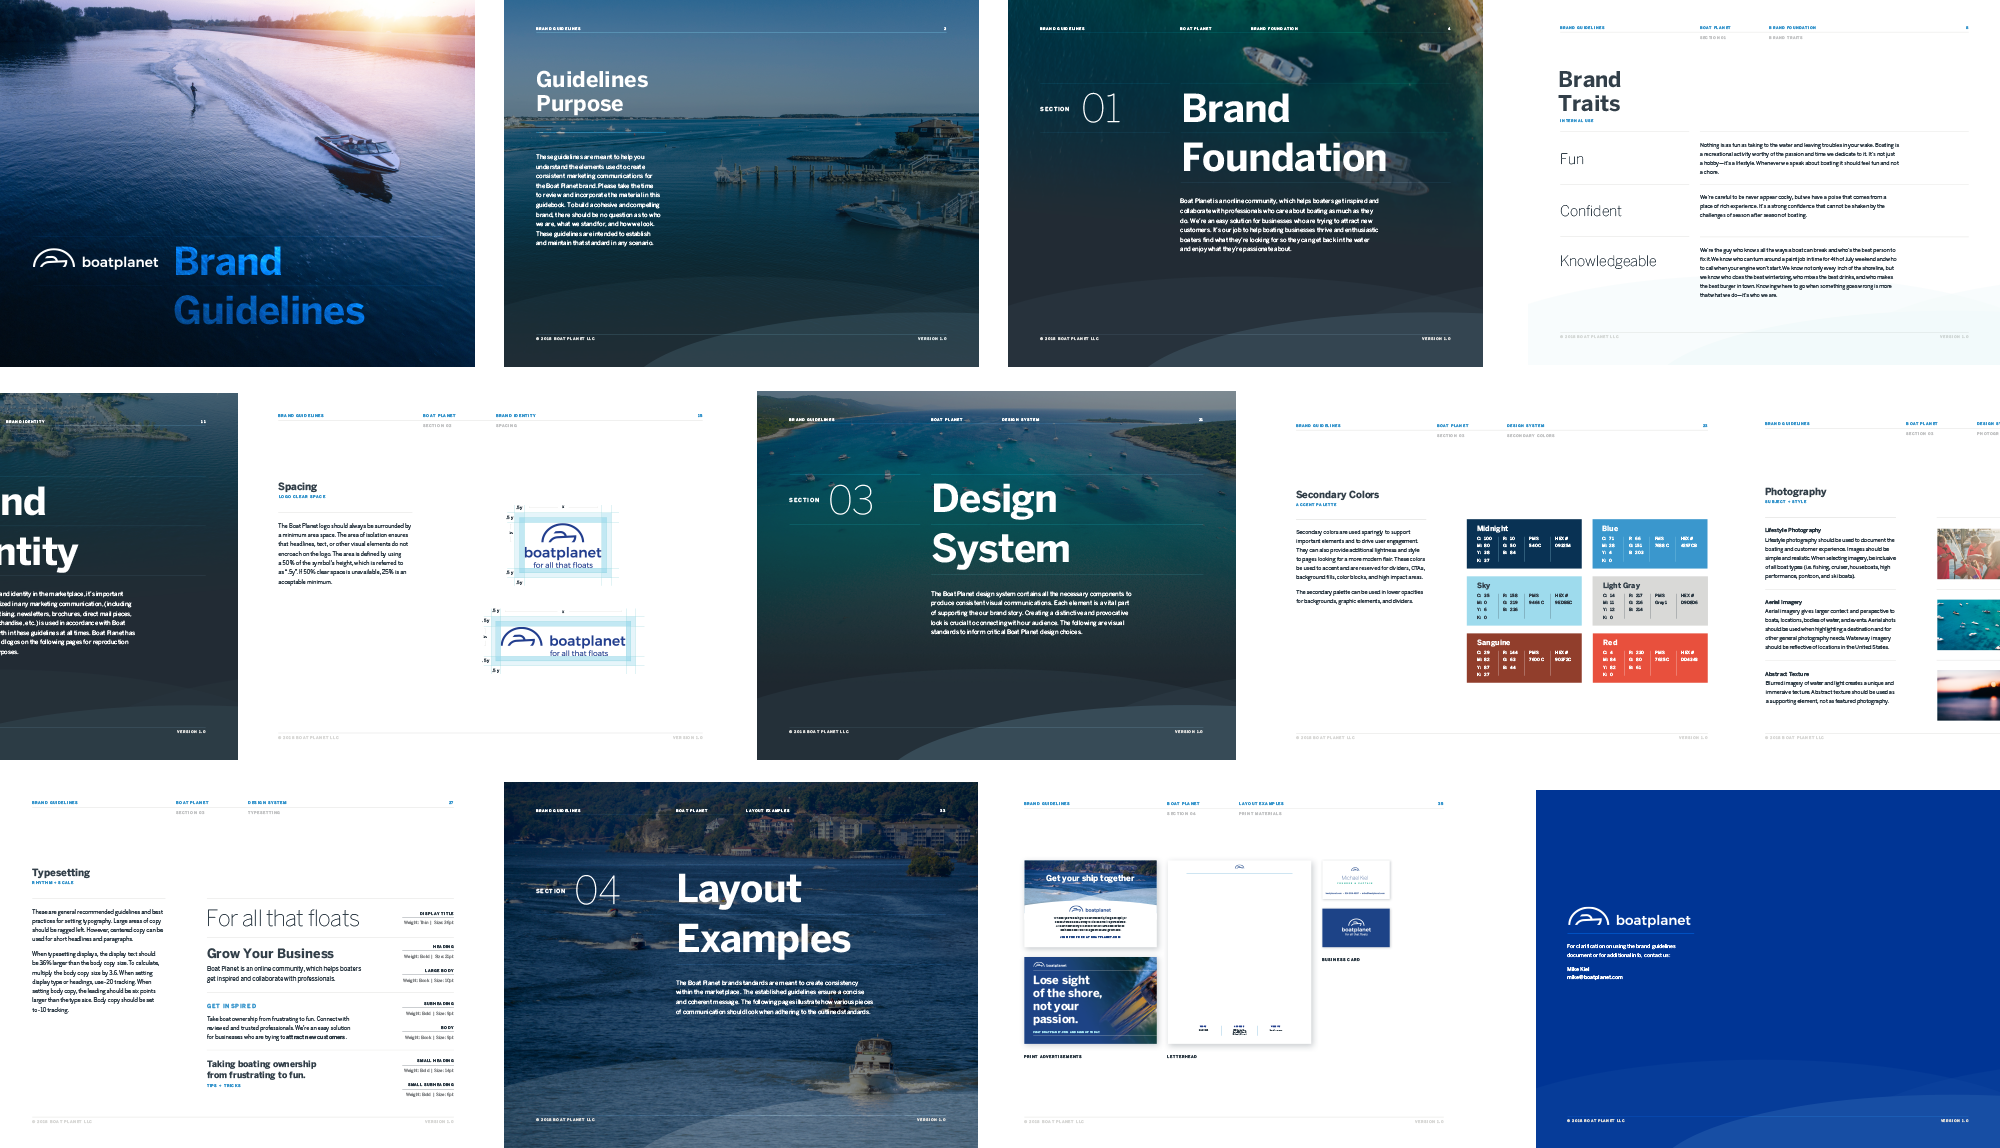Image resolution: width=2000 pixels, height=1148 pixels.
Task: Click the 'Grow Your Business' heading sample
Action: click(270, 953)
